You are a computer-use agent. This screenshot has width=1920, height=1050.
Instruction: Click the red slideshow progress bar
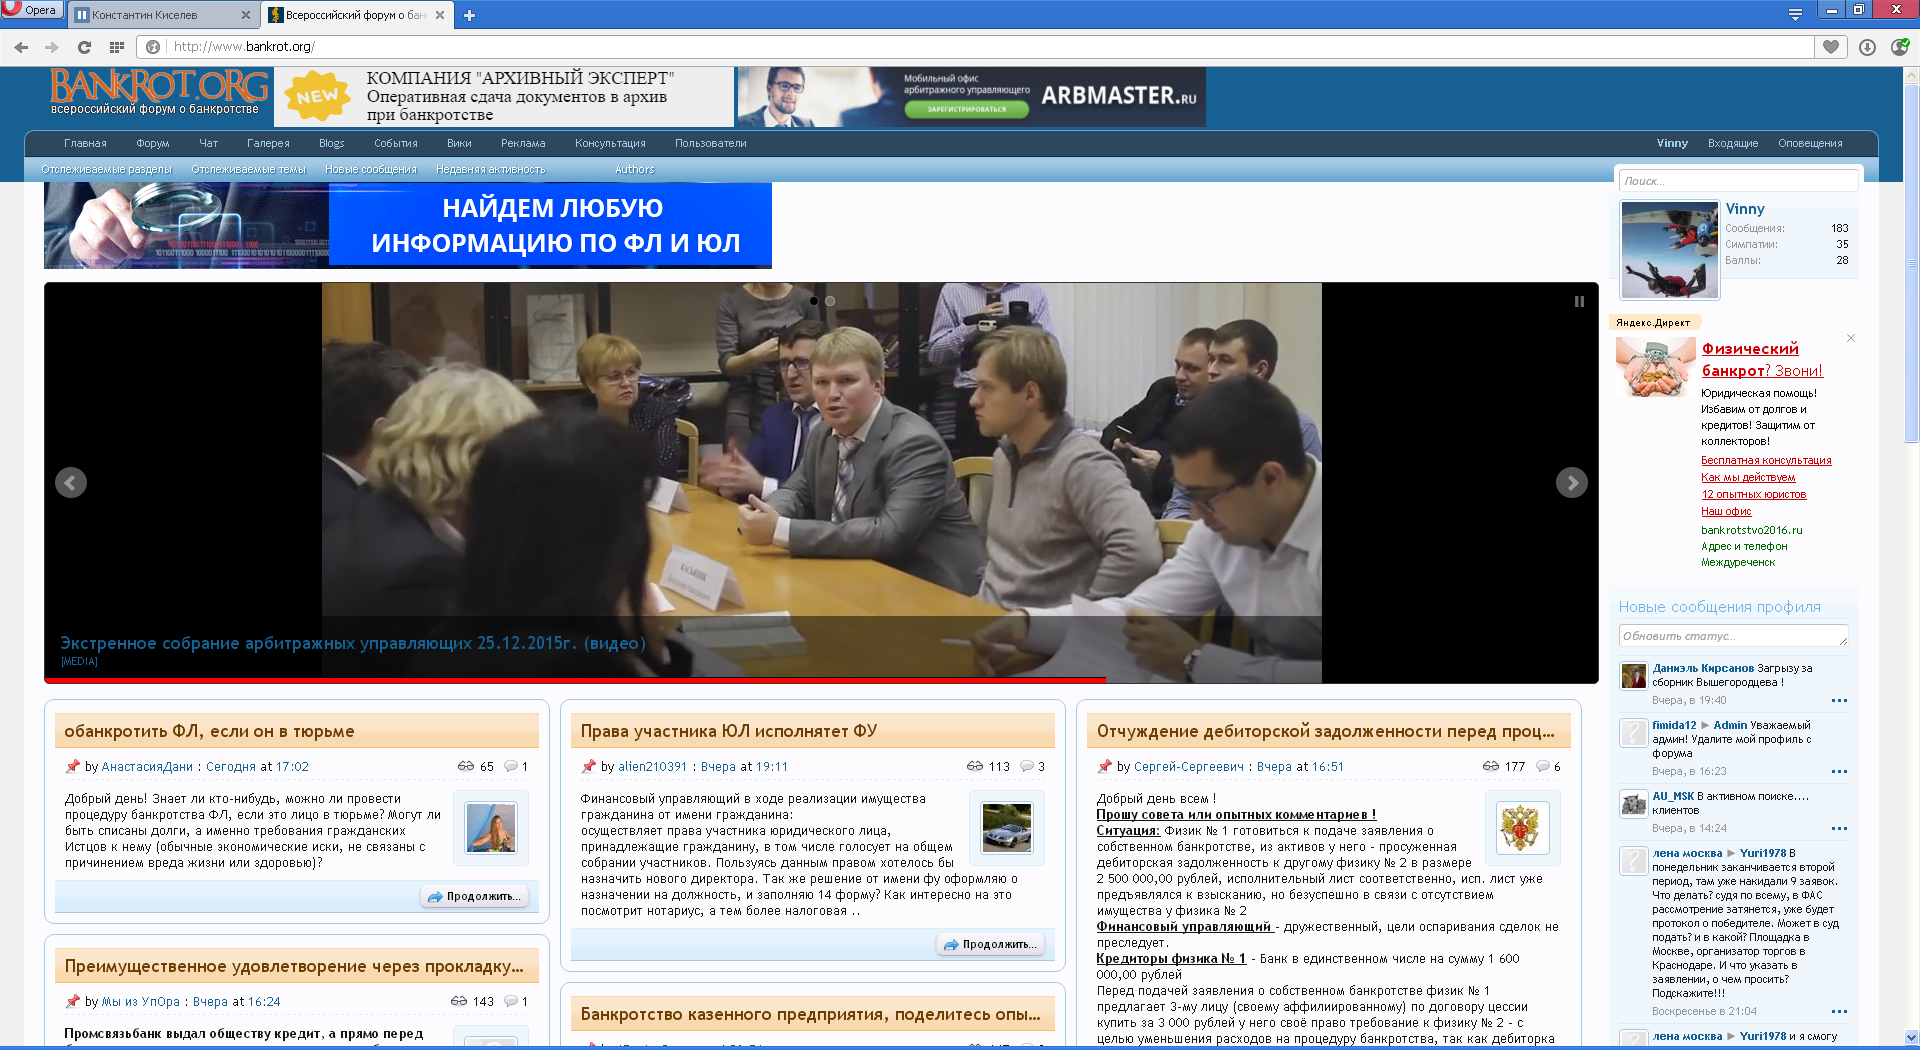[575, 680]
